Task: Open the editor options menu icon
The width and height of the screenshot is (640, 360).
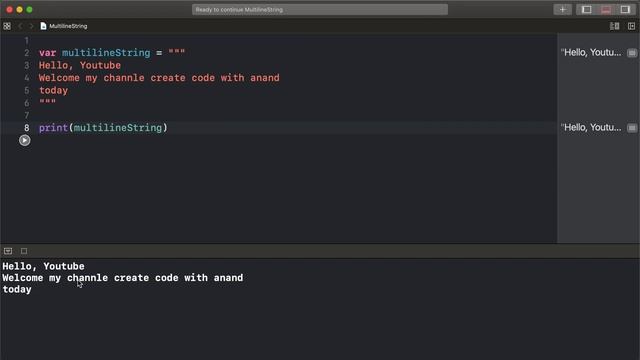Action: [614, 26]
